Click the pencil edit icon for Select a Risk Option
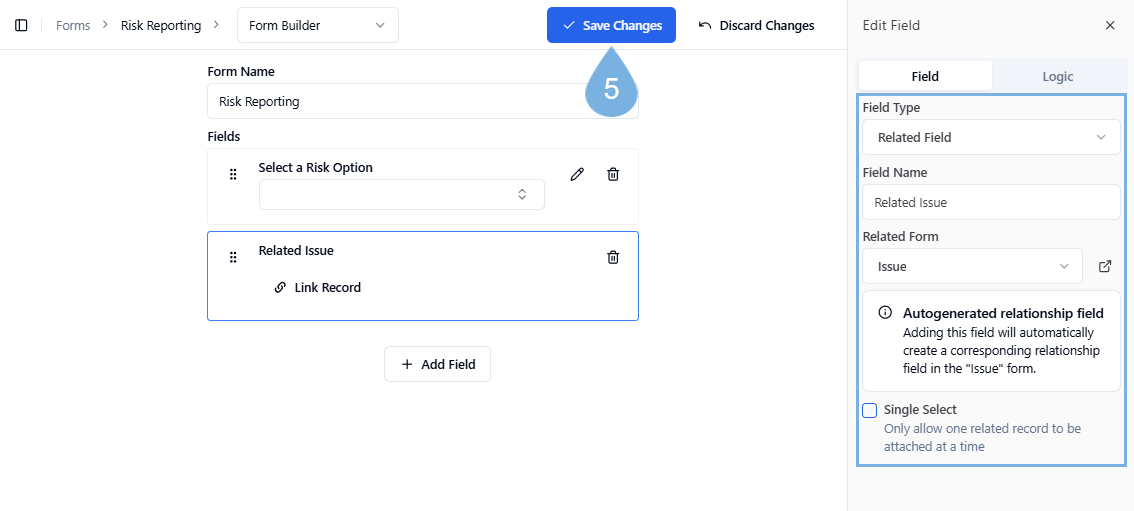The height and width of the screenshot is (511, 1134). point(577,174)
